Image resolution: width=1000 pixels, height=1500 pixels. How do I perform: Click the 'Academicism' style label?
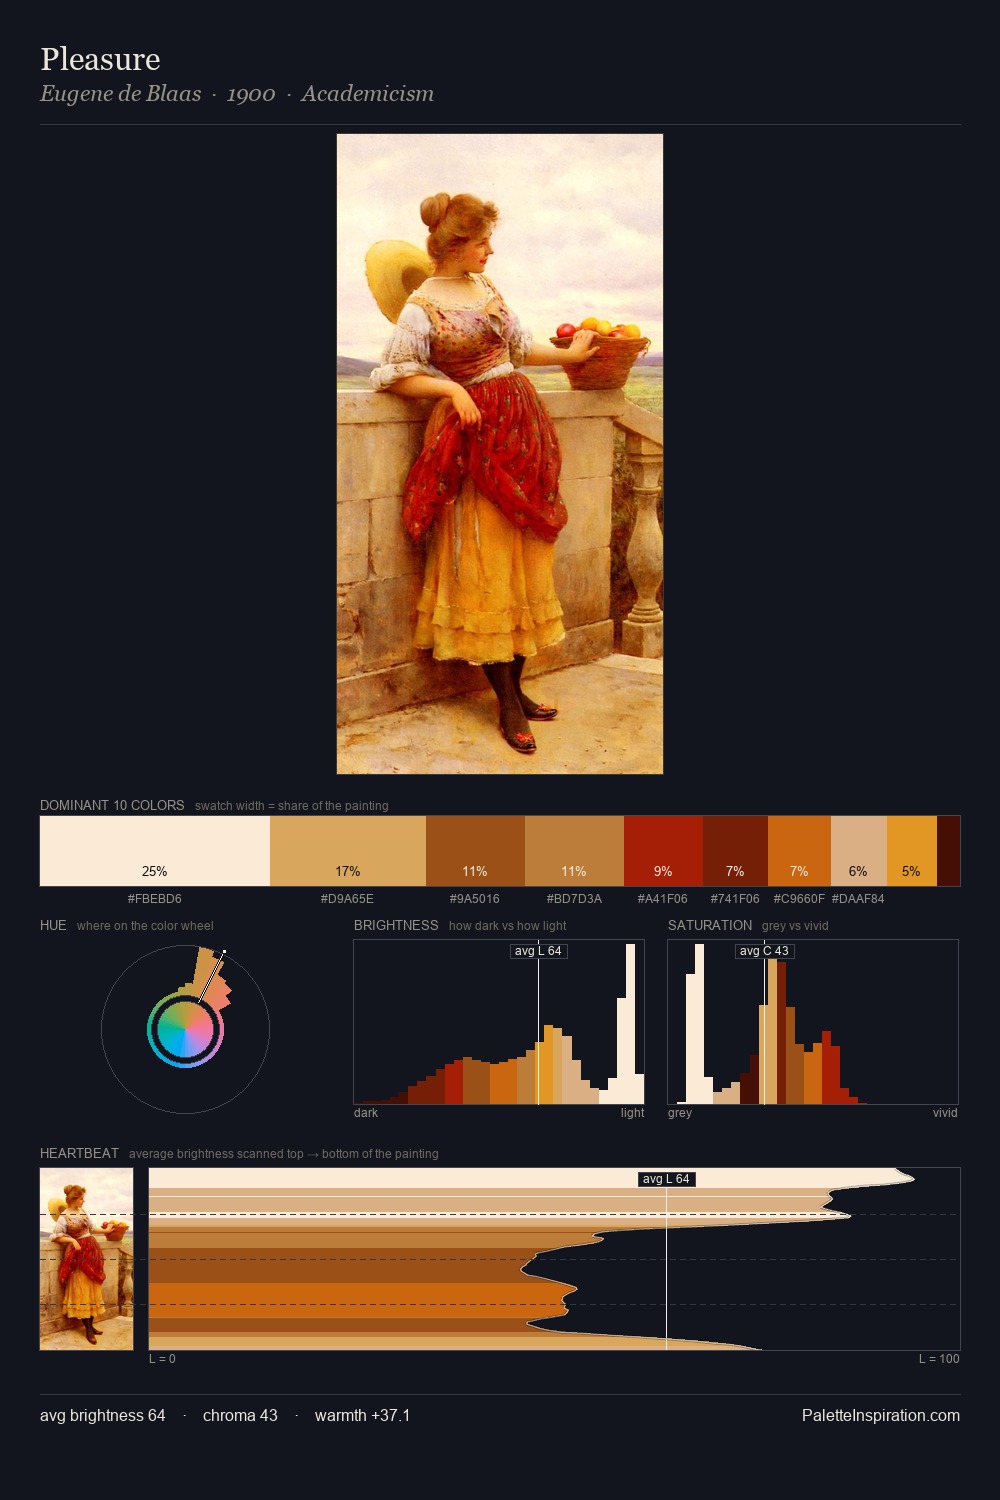(x=368, y=94)
